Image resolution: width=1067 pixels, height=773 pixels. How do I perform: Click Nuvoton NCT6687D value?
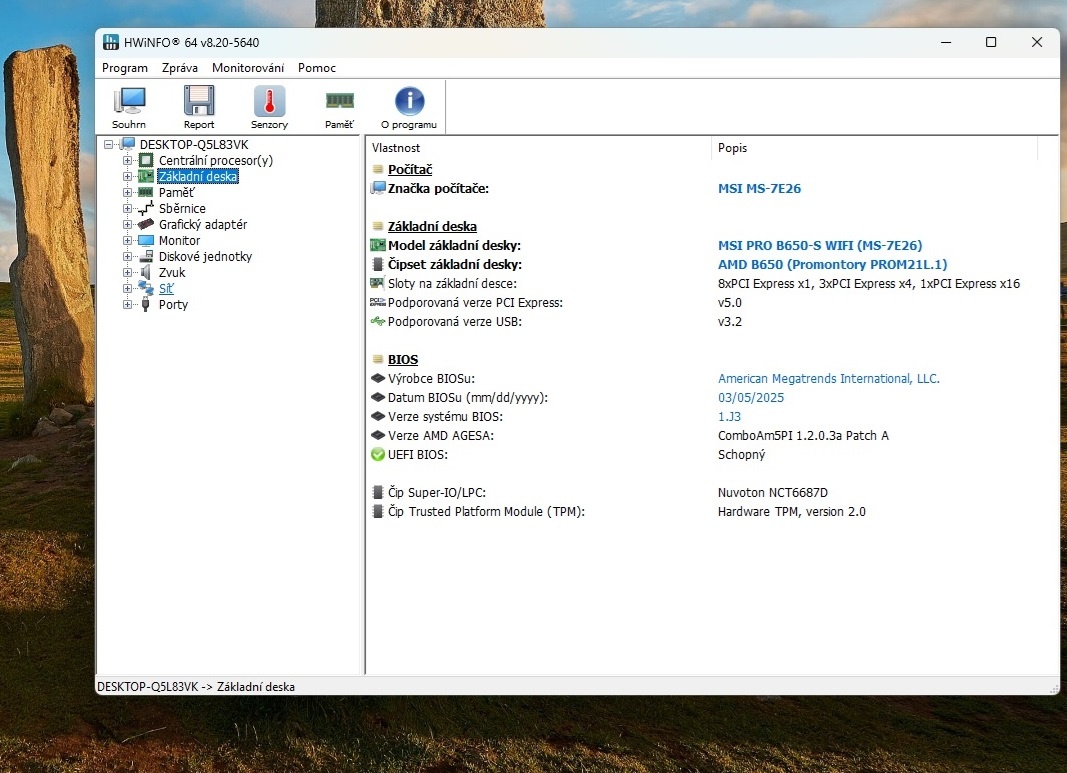click(x=772, y=493)
